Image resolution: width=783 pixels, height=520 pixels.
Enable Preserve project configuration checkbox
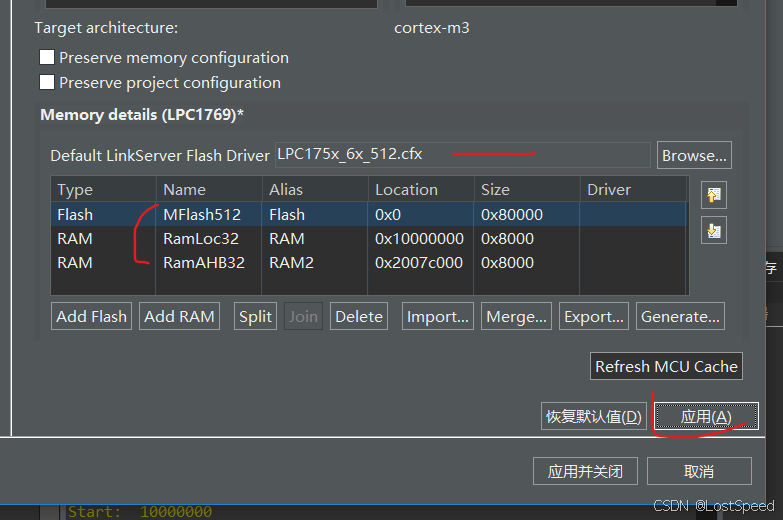click(47, 82)
